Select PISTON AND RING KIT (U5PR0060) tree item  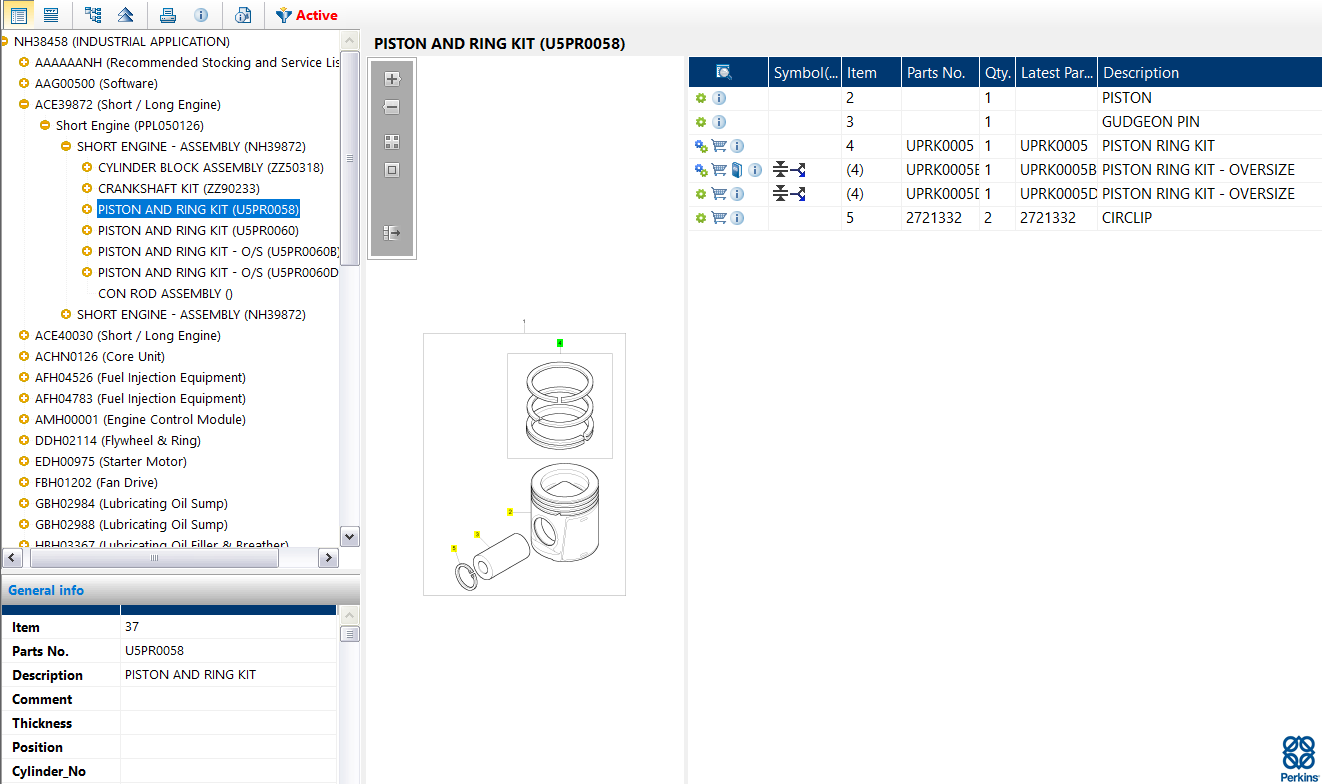[x=198, y=231]
